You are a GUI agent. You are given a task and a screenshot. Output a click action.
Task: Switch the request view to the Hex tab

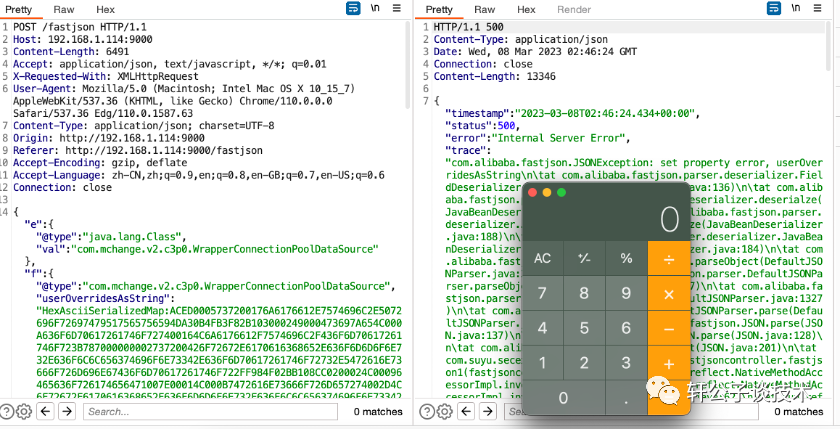click(106, 10)
